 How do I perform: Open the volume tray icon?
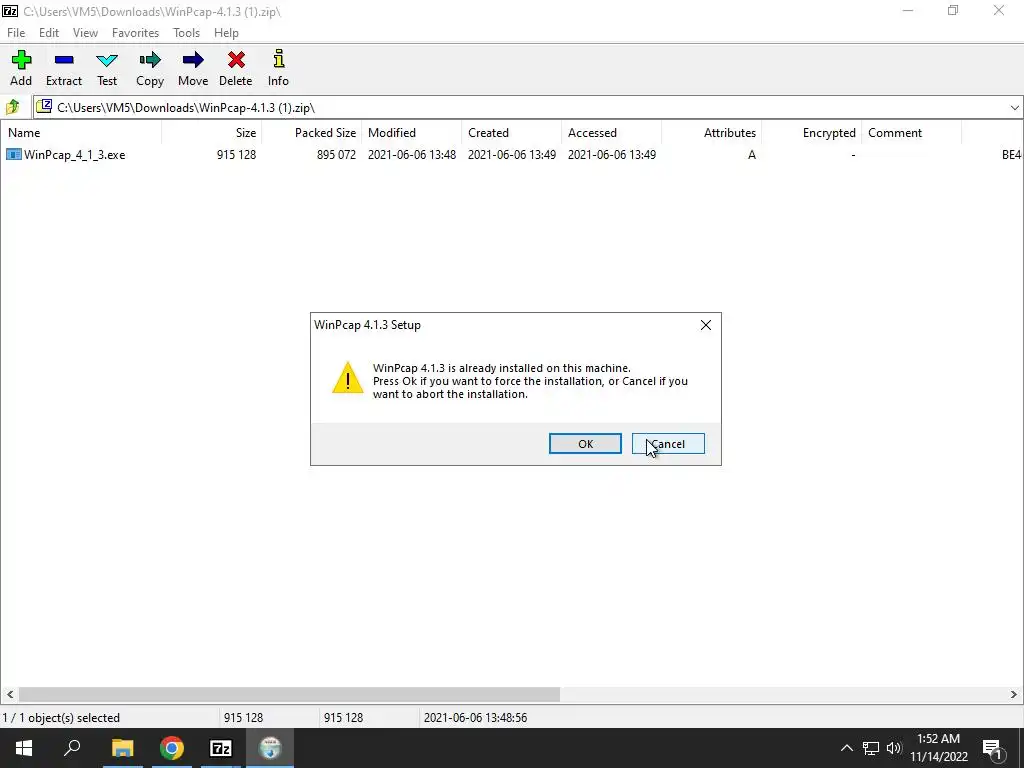tap(894, 748)
